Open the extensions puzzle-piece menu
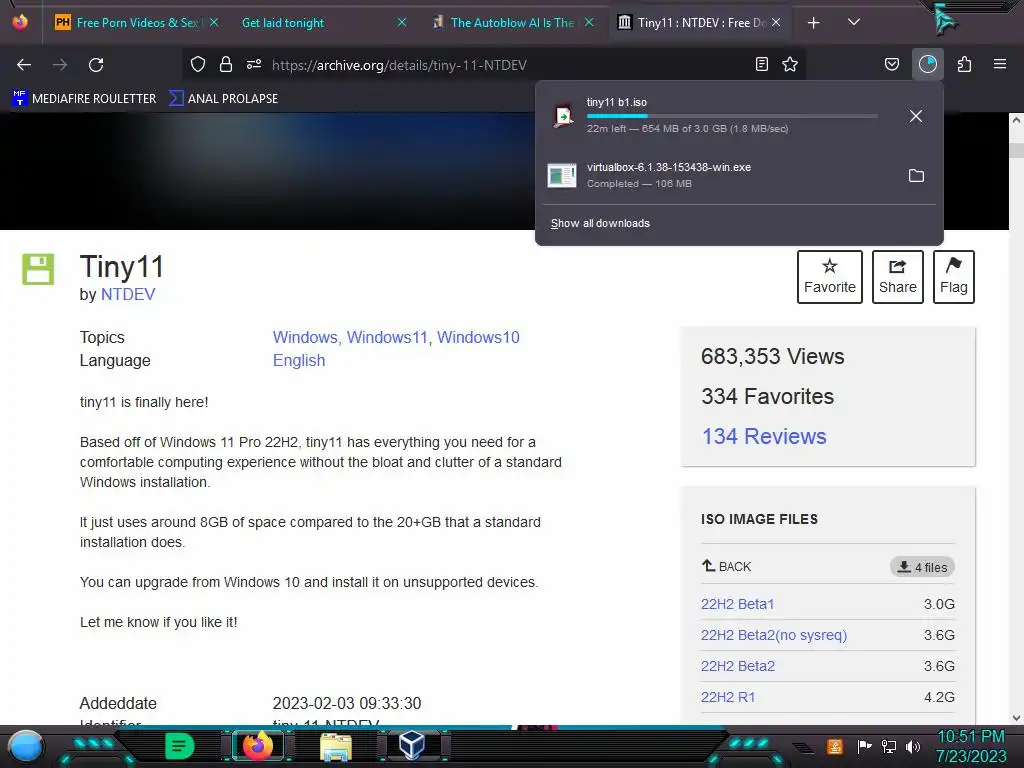Screen dimensions: 1024x768 click(964, 64)
